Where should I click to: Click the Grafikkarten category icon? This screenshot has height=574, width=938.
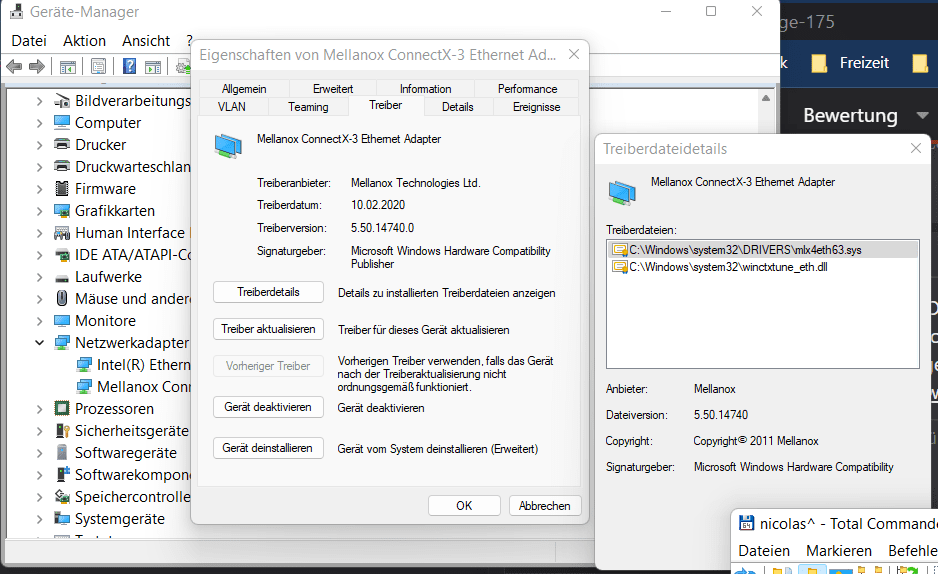pyautogui.click(x=62, y=210)
